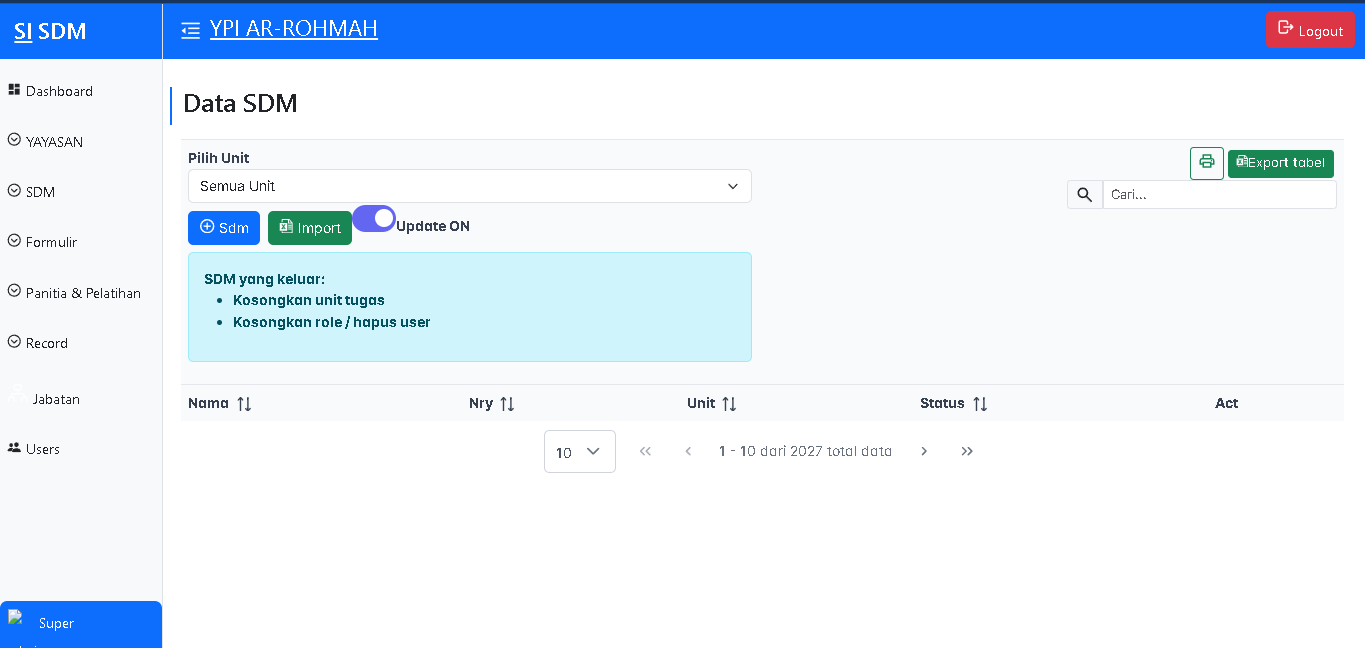Open Dashboard from the sidebar
The width and height of the screenshot is (1365, 648).
point(58,91)
